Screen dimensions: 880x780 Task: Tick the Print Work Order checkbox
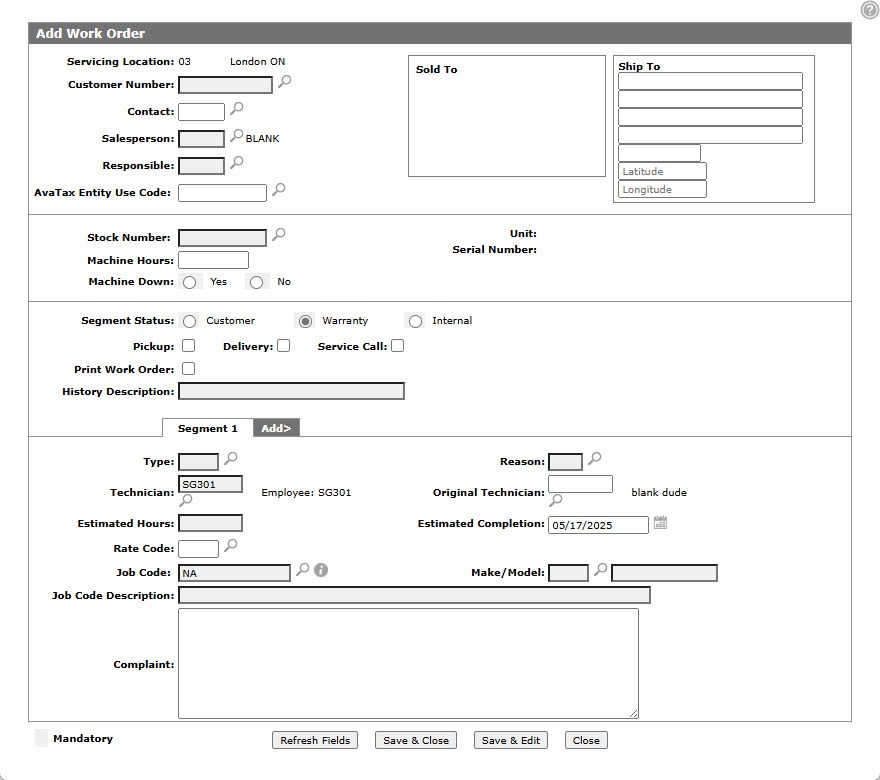189,369
